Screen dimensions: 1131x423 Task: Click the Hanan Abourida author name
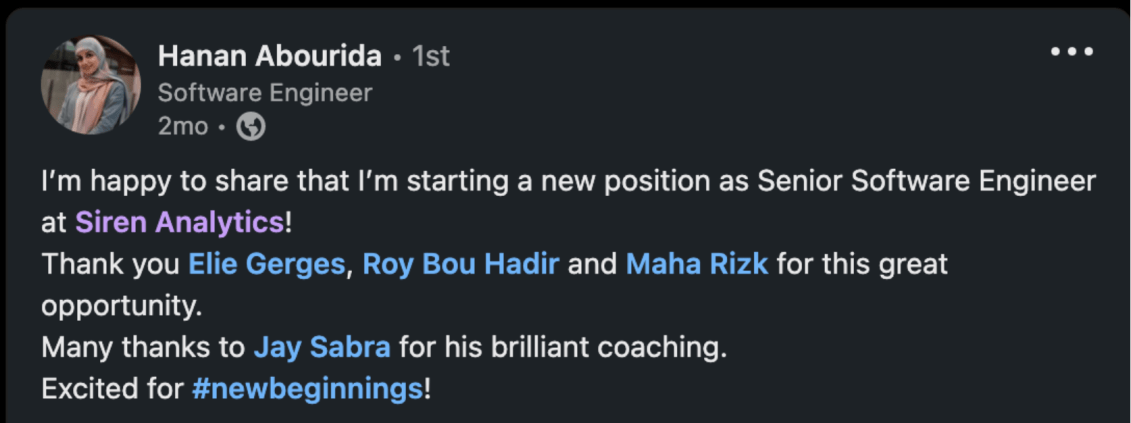(269, 57)
